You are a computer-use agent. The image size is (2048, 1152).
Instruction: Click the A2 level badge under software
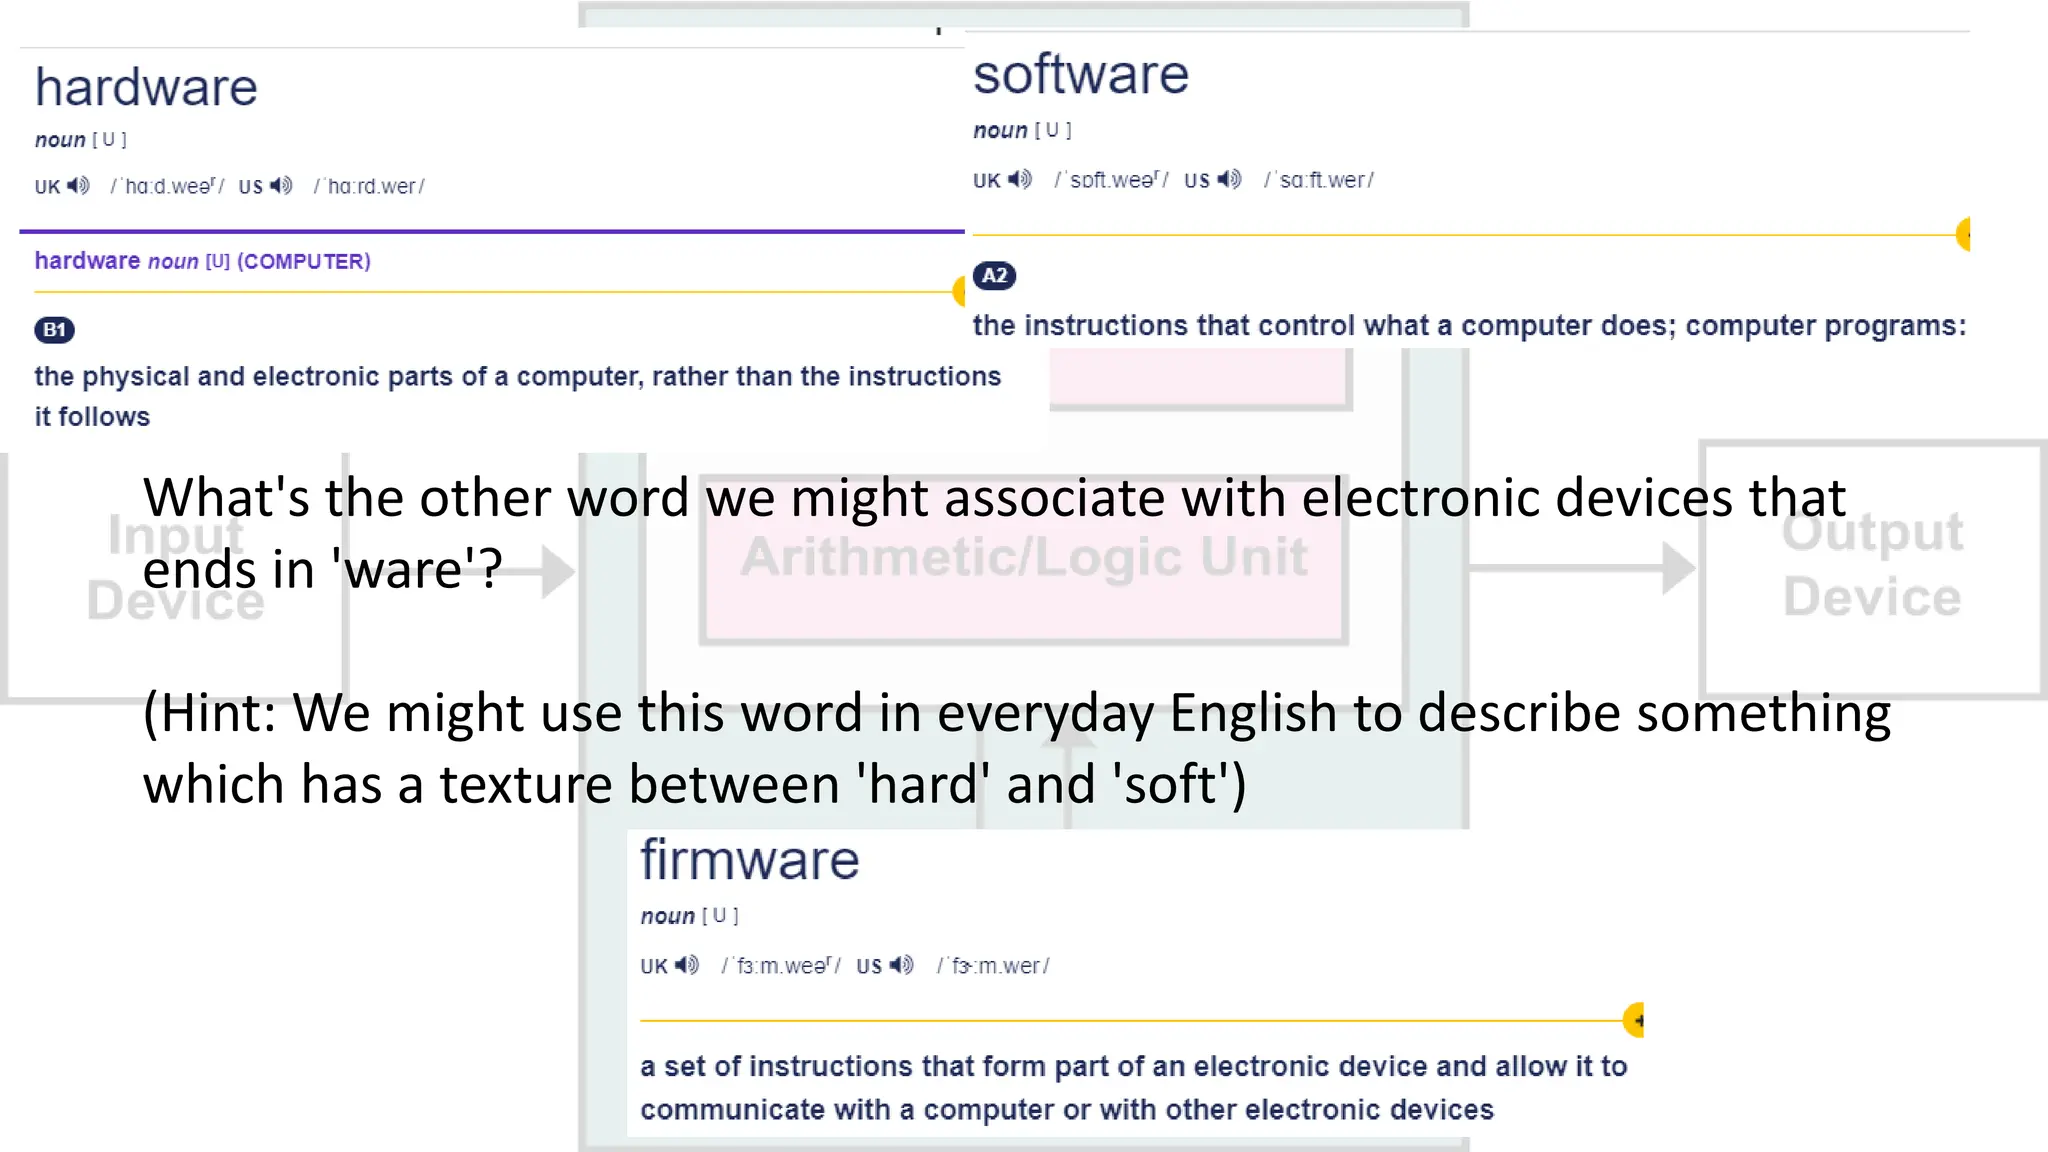tap(994, 276)
